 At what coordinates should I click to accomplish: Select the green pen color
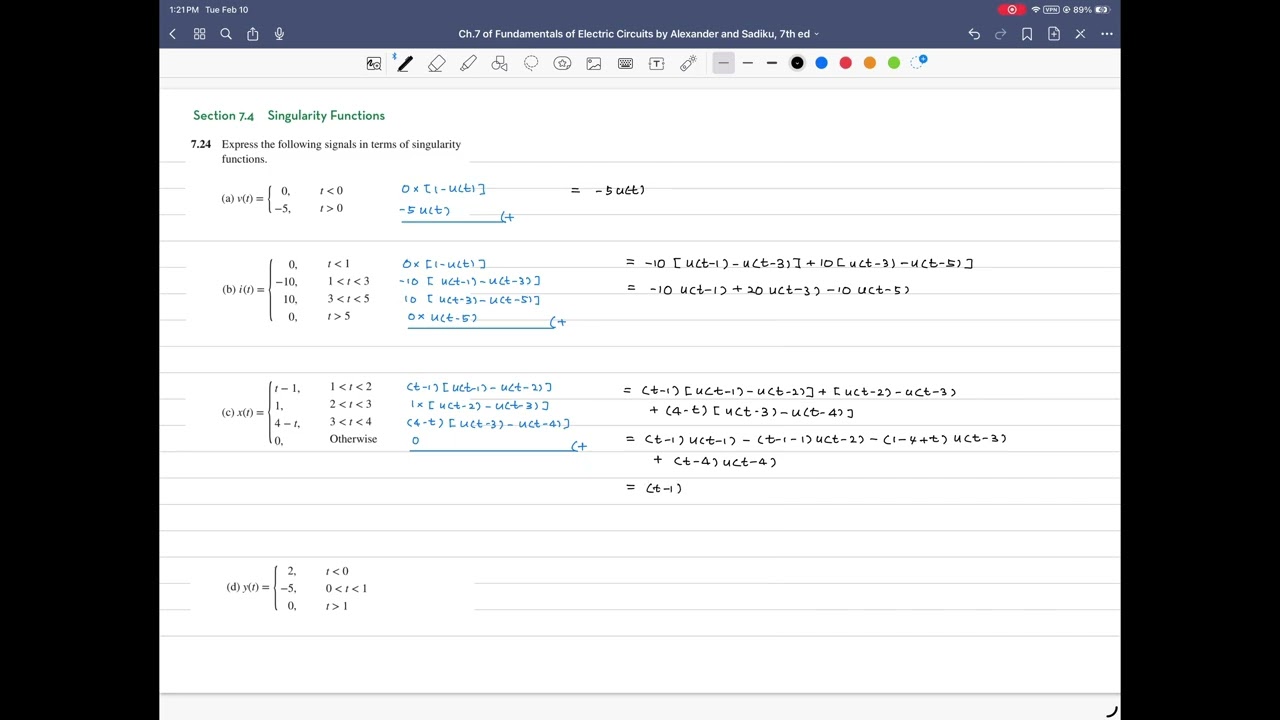[894, 63]
